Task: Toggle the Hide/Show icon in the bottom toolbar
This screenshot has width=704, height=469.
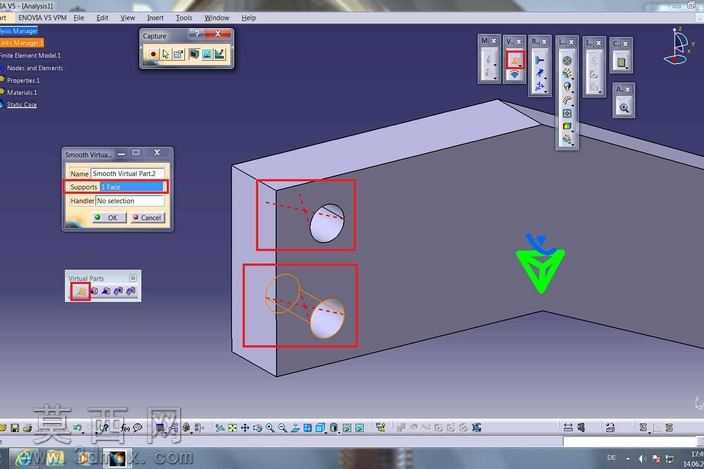Action: coord(347,428)
